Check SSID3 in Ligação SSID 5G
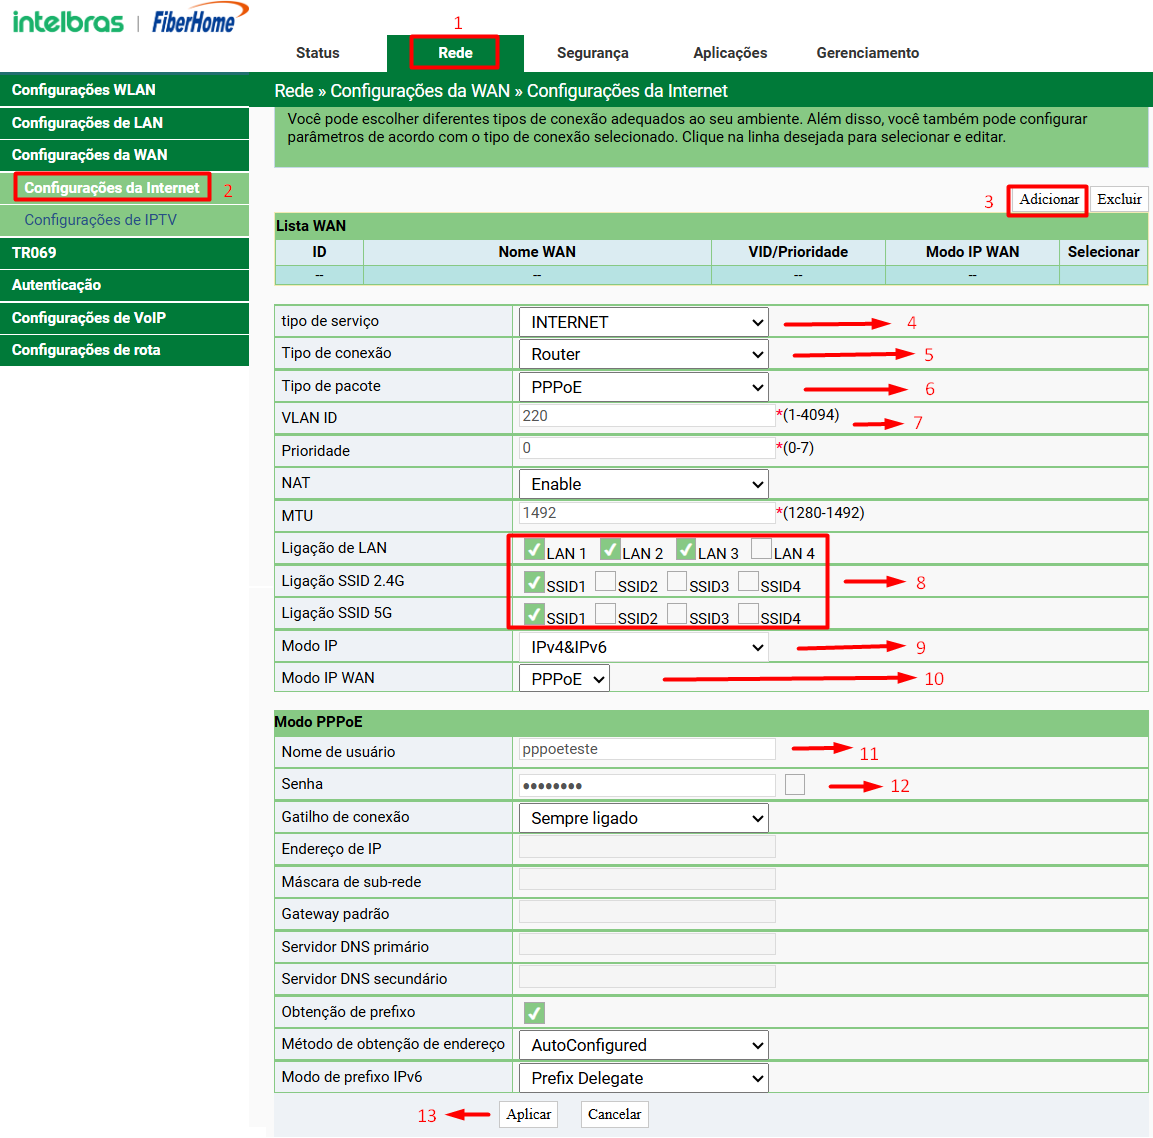Screen dimensions: 1153x1138 tap(677, 614)
